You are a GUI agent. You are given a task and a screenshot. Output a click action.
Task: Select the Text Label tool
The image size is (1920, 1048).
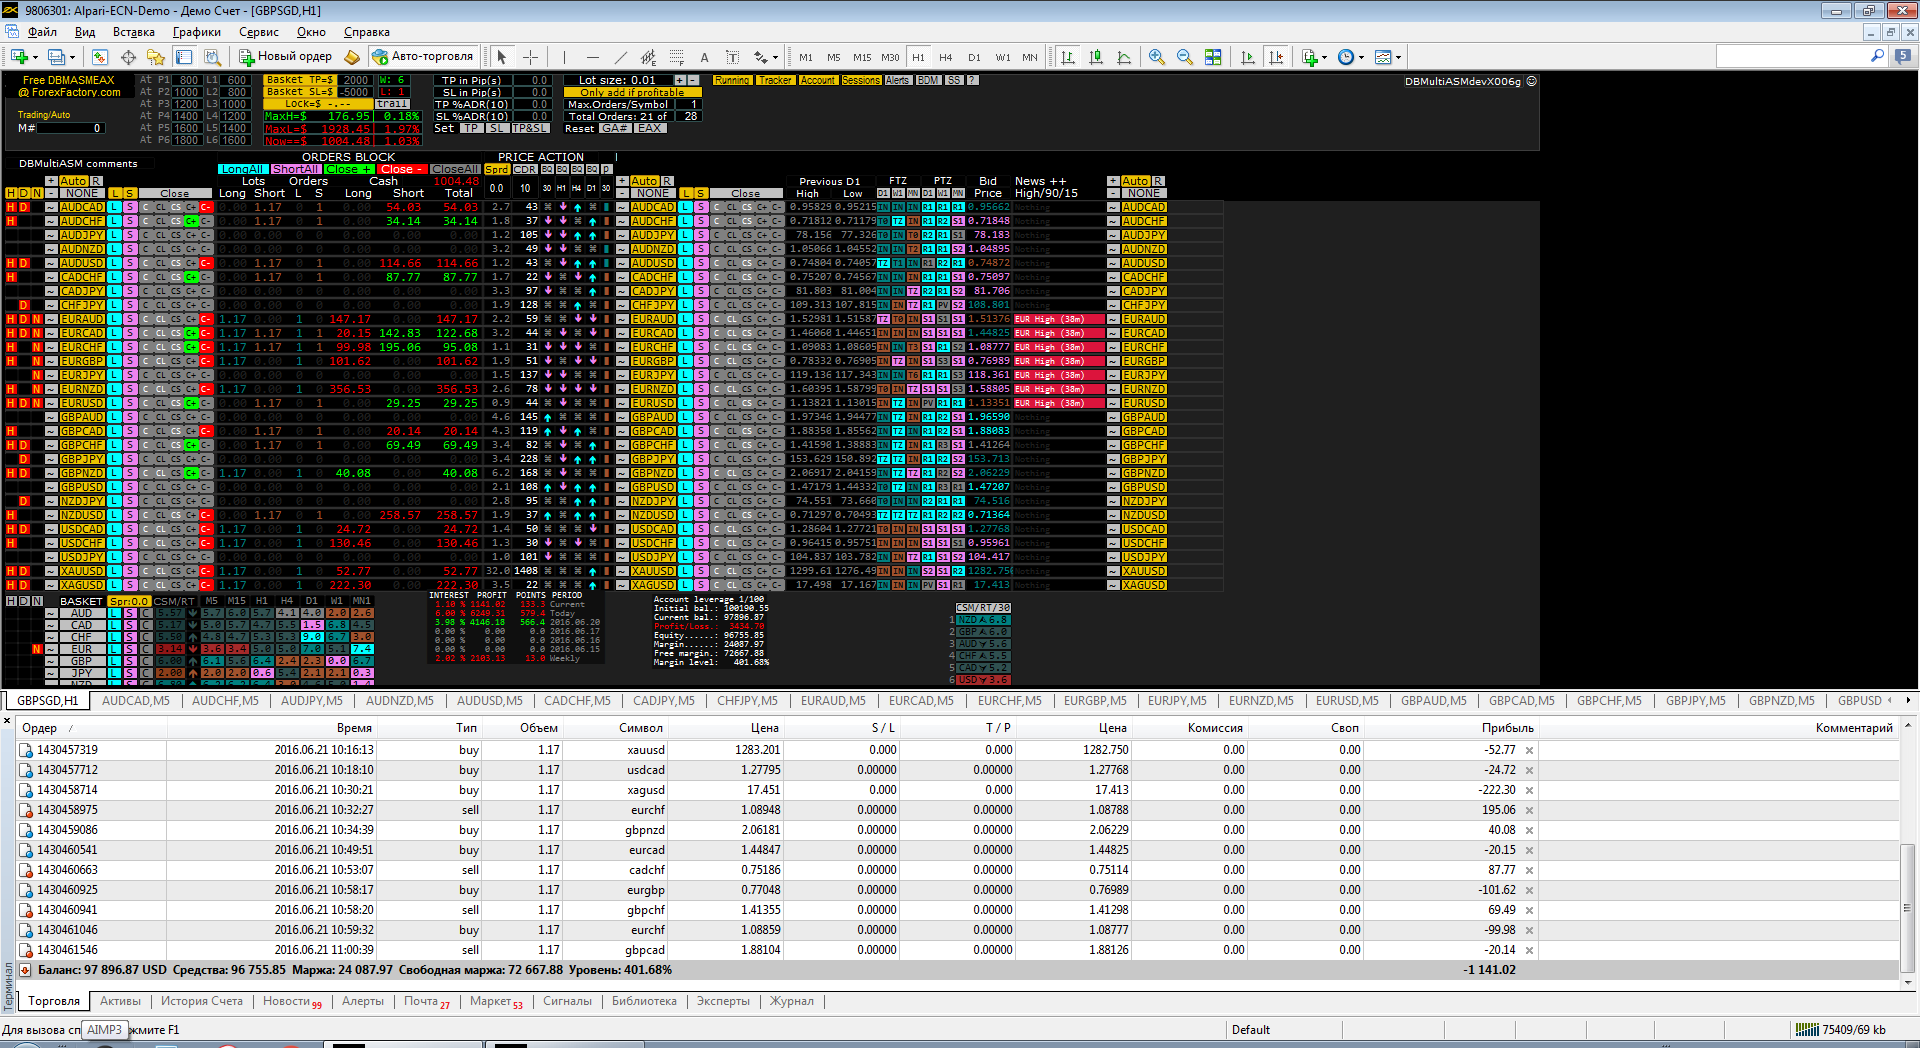(732, 57)
